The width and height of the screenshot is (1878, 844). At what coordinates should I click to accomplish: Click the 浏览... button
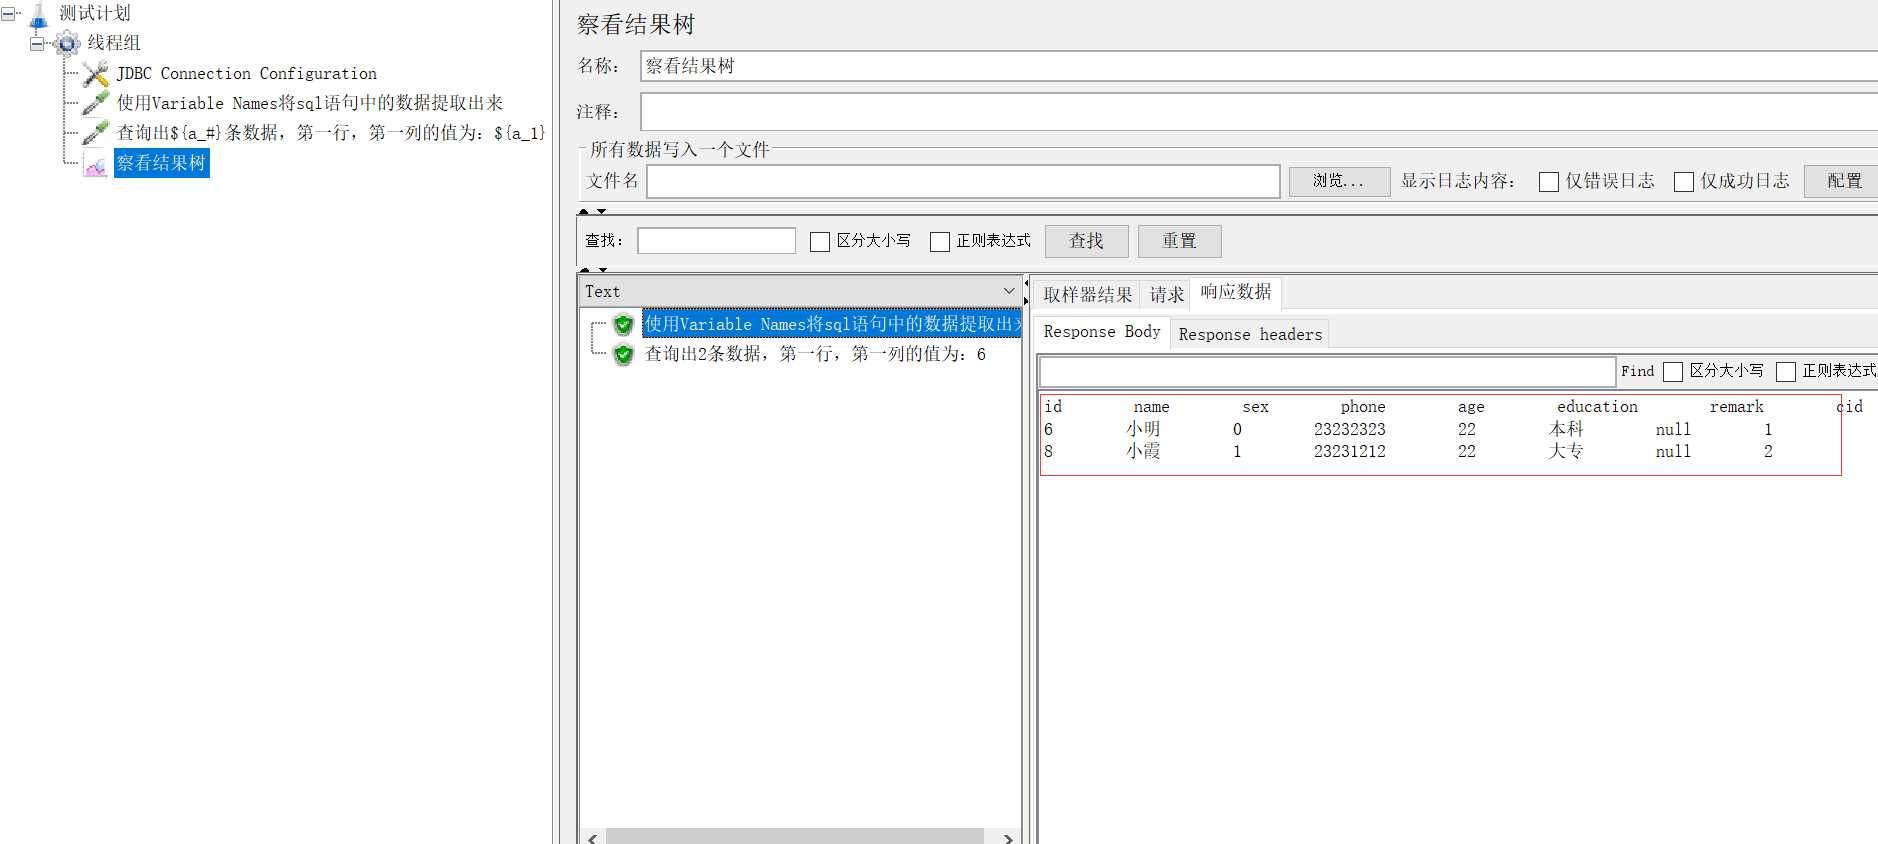click(x=1339, y=181)
